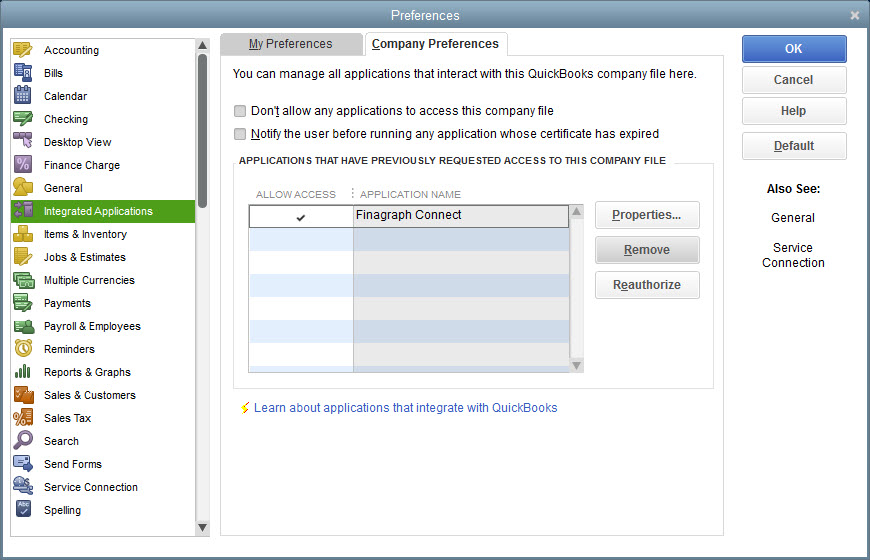The image size is (870, 560).
Task: Click the Reminders clock icon
Action: tap(23, 349)
